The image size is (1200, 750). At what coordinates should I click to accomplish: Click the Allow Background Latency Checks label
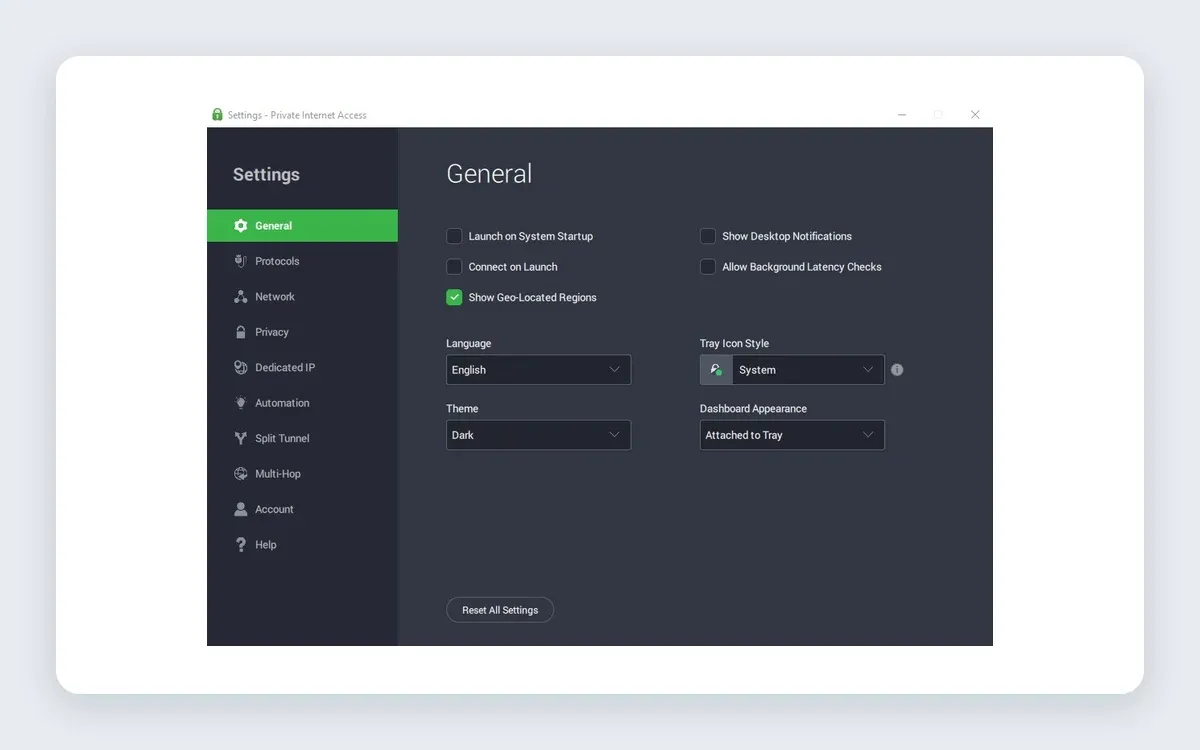(802, 267)
